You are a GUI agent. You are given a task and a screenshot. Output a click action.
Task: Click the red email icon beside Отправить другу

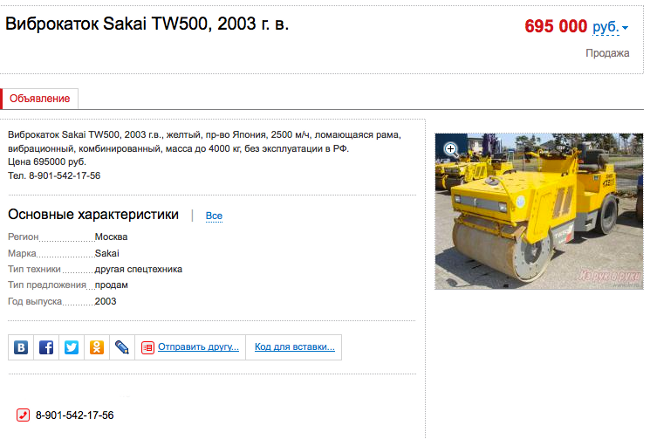coord(148,347)
